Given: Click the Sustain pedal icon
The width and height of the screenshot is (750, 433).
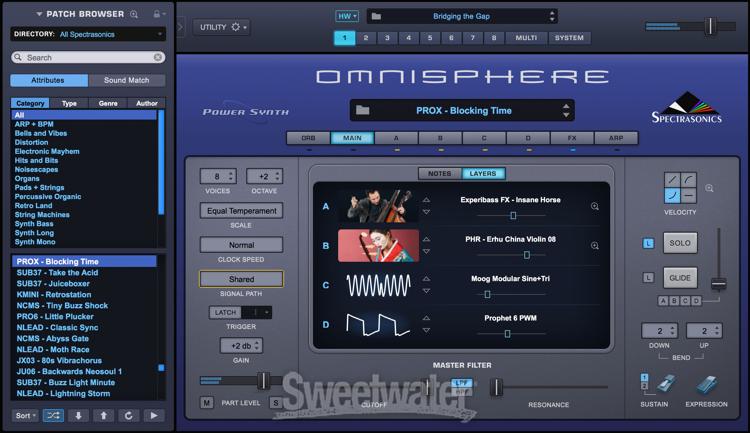Looking at the screenshot, I should pyautogui.click(x=665, y=384).
